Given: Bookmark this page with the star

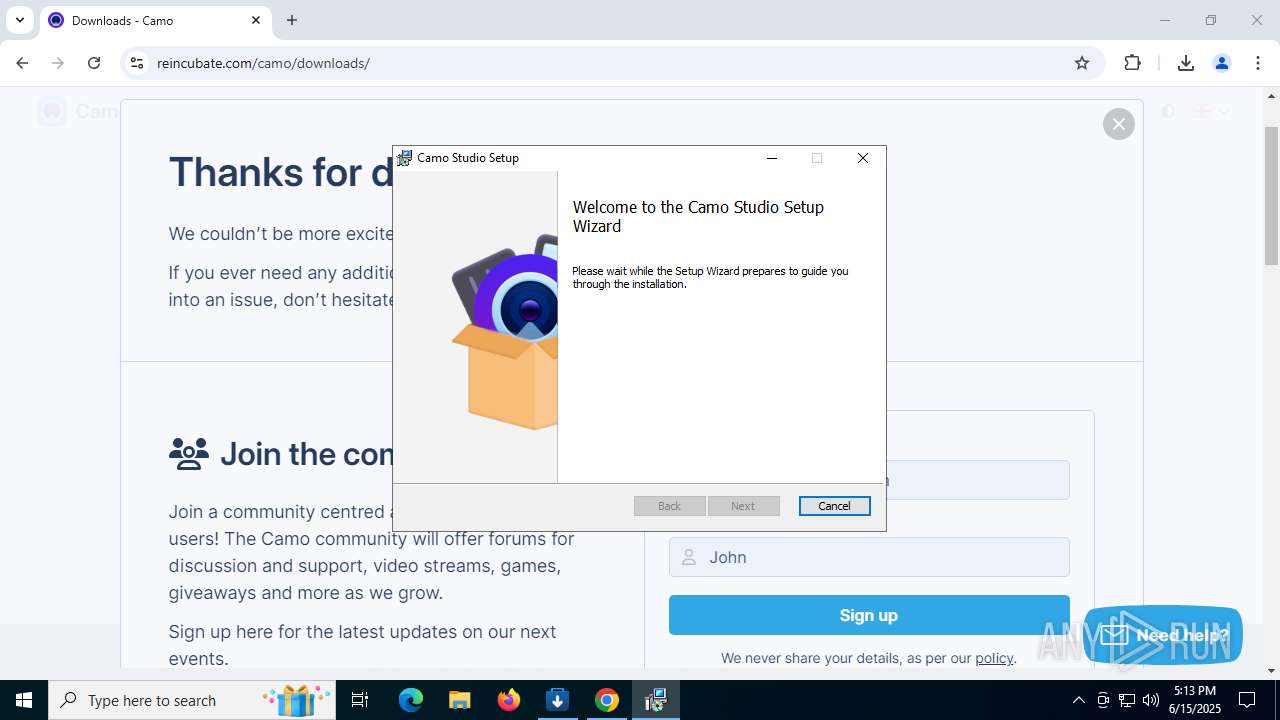Looking at the screenshot, I should (x=1081, y=63).
